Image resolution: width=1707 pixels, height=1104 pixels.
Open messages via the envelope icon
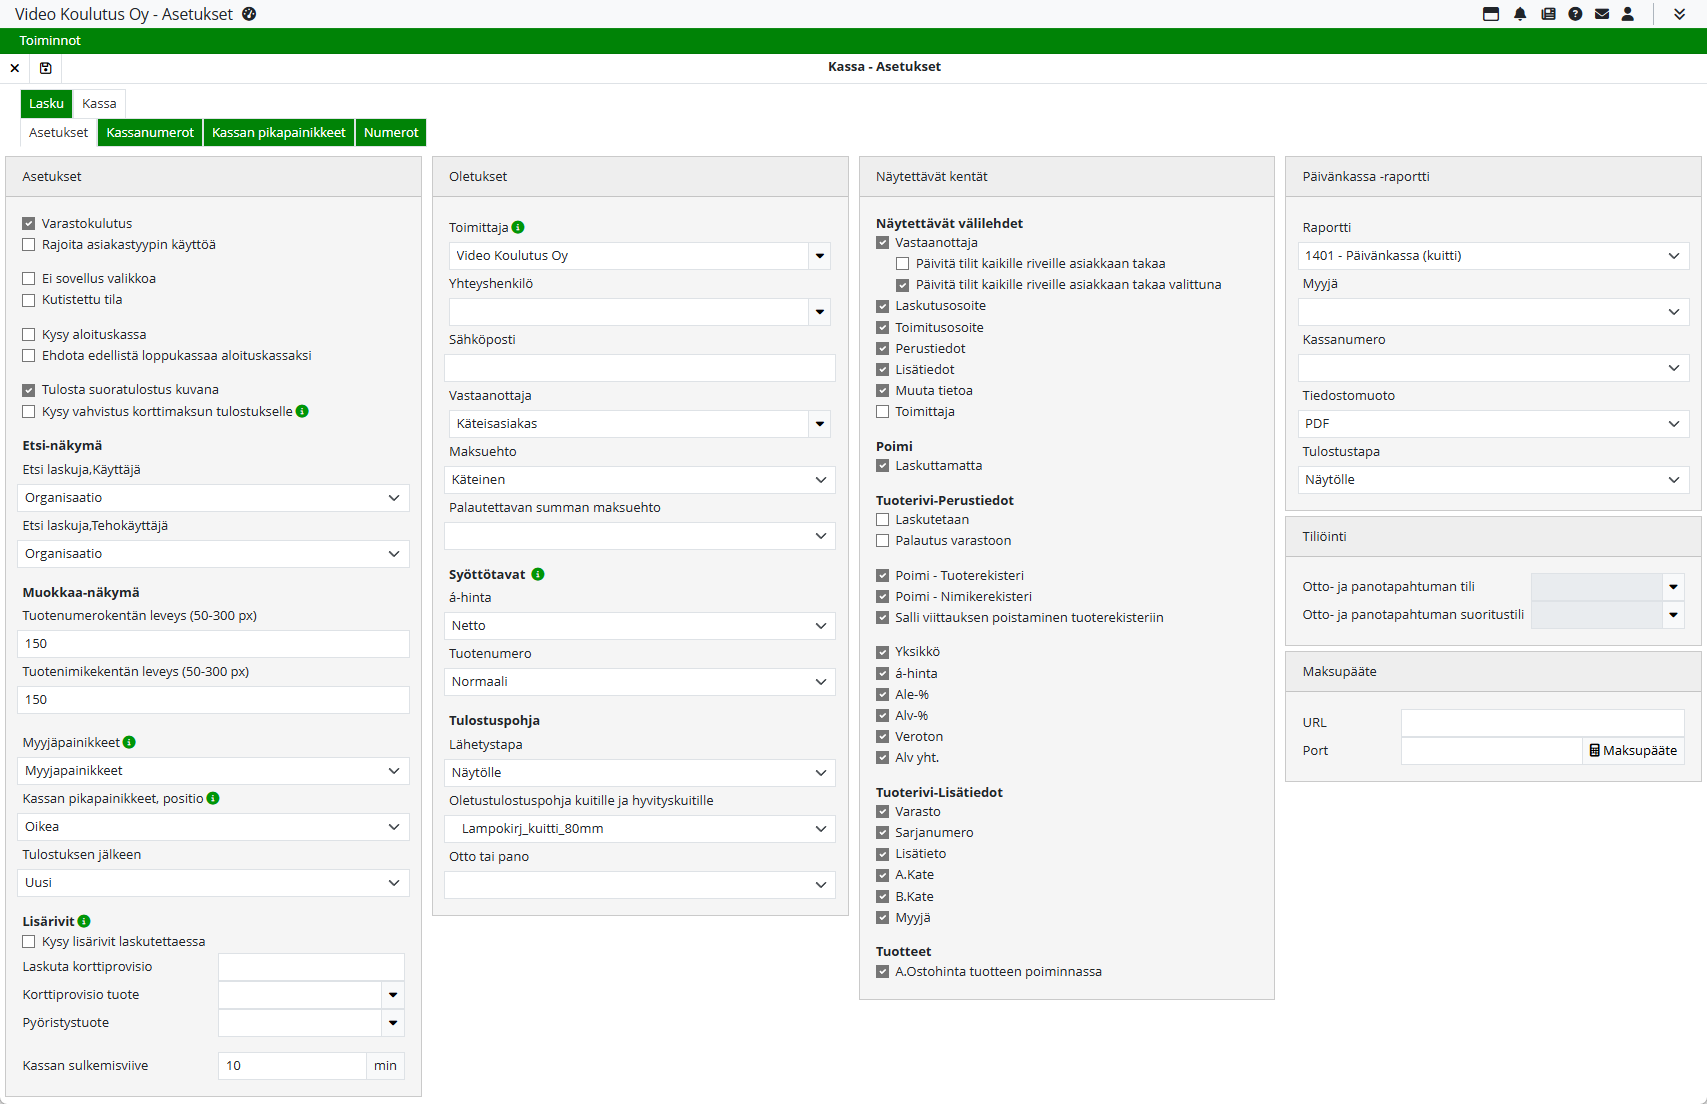click(1602, 14)
